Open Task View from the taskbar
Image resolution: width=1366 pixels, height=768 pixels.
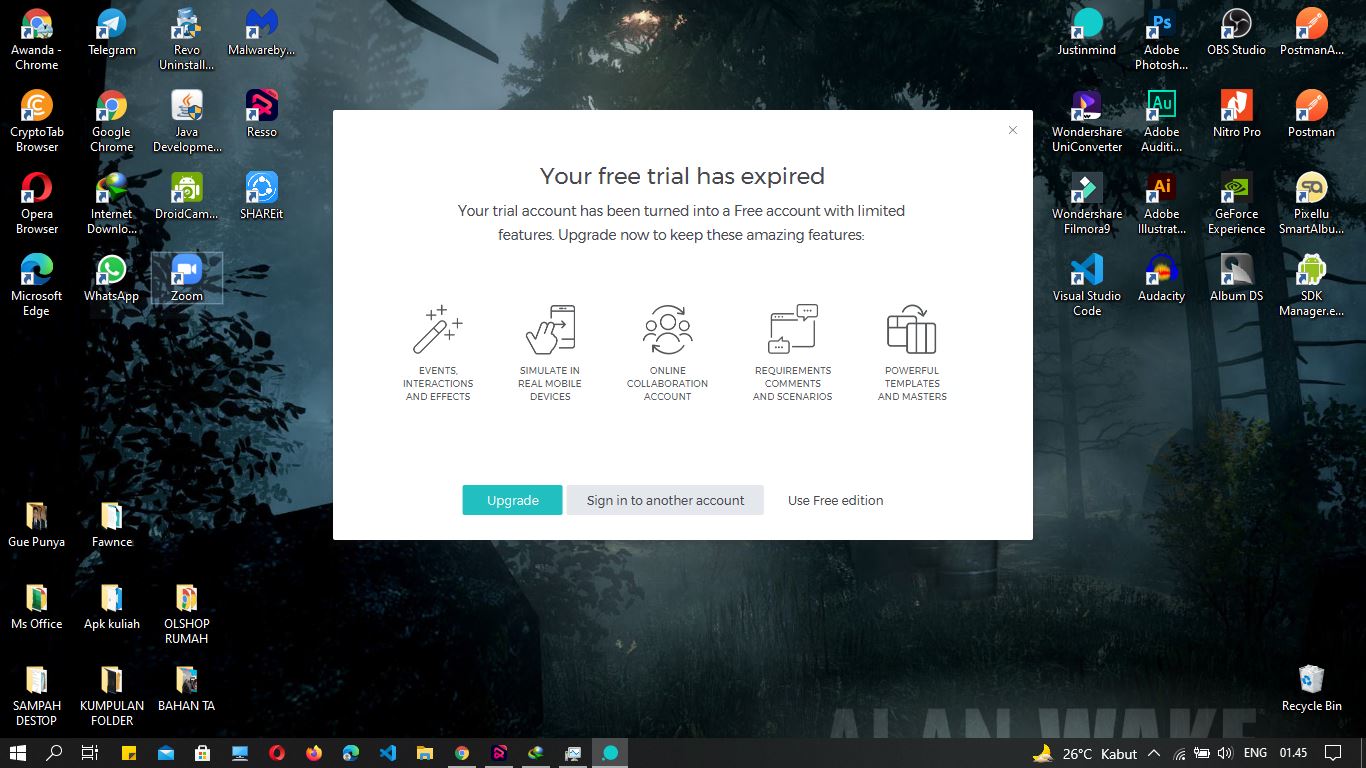tap(89, 753)
